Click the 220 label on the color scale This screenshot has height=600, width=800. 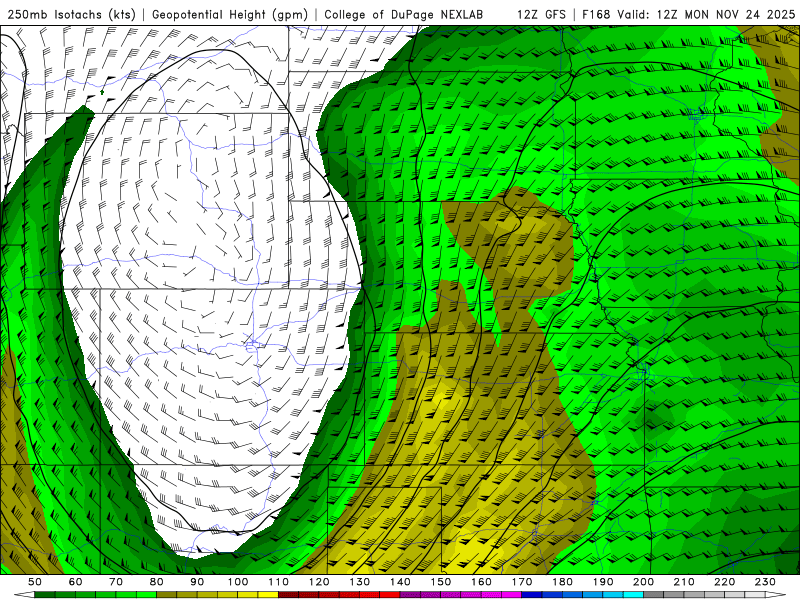click(x=725, y=582)
